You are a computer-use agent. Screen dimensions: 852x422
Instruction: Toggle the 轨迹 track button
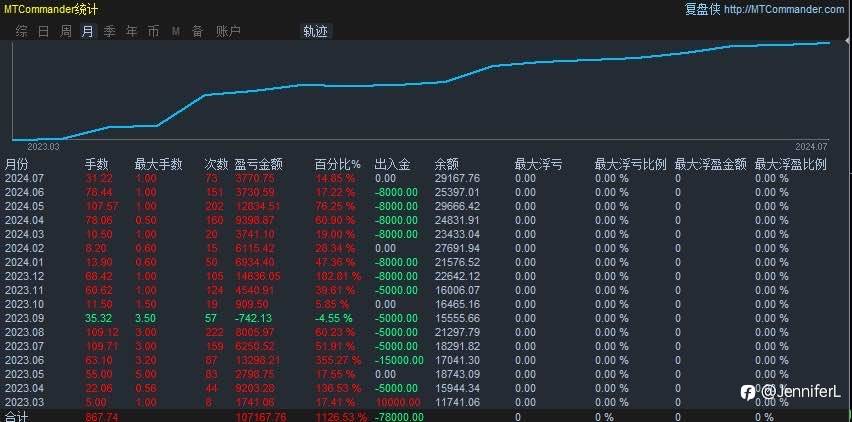click(316, 32)
